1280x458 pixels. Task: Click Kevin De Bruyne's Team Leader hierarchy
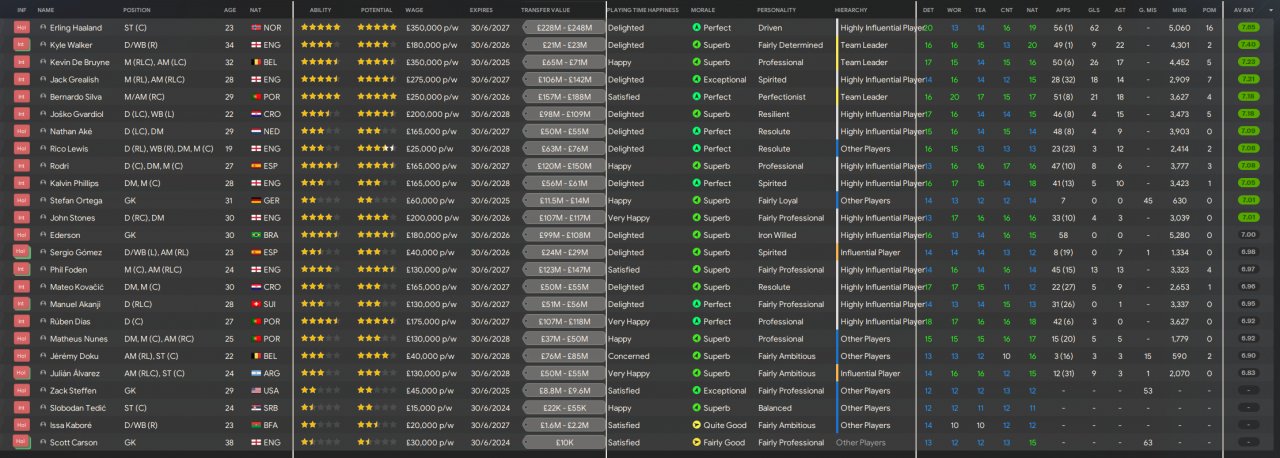coord(864,62)
